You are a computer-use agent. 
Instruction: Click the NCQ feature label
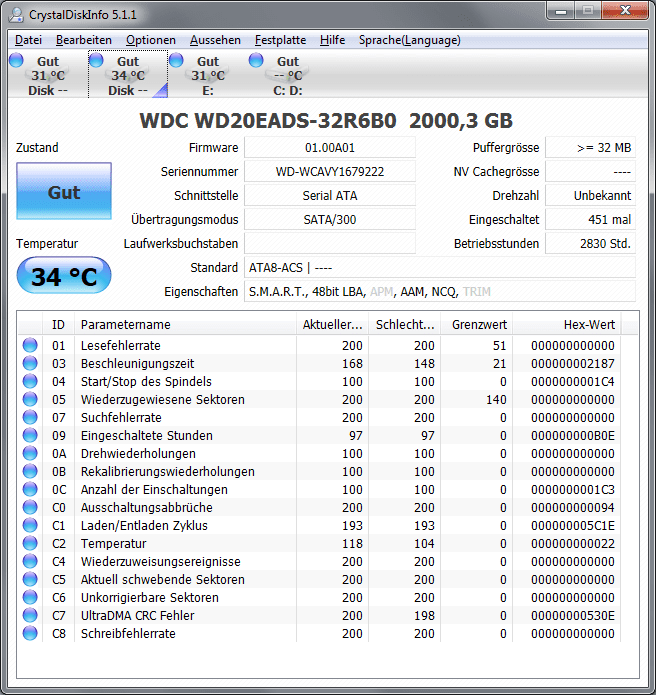443,292
